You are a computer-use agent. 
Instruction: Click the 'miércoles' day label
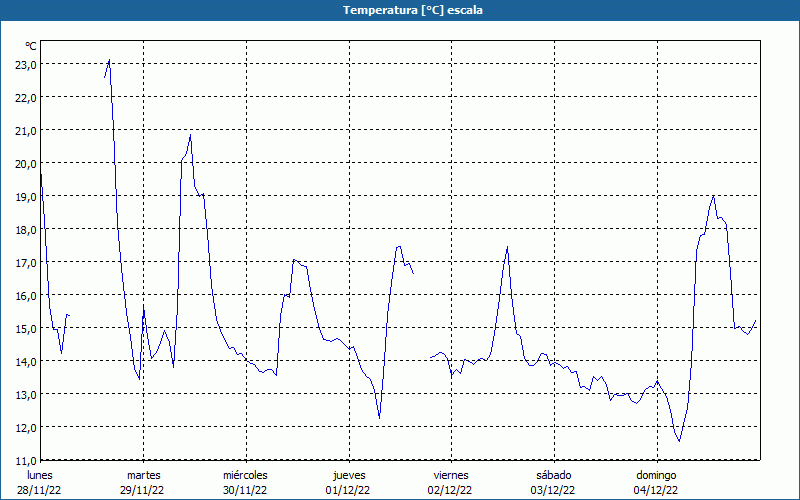click(245, 475)
